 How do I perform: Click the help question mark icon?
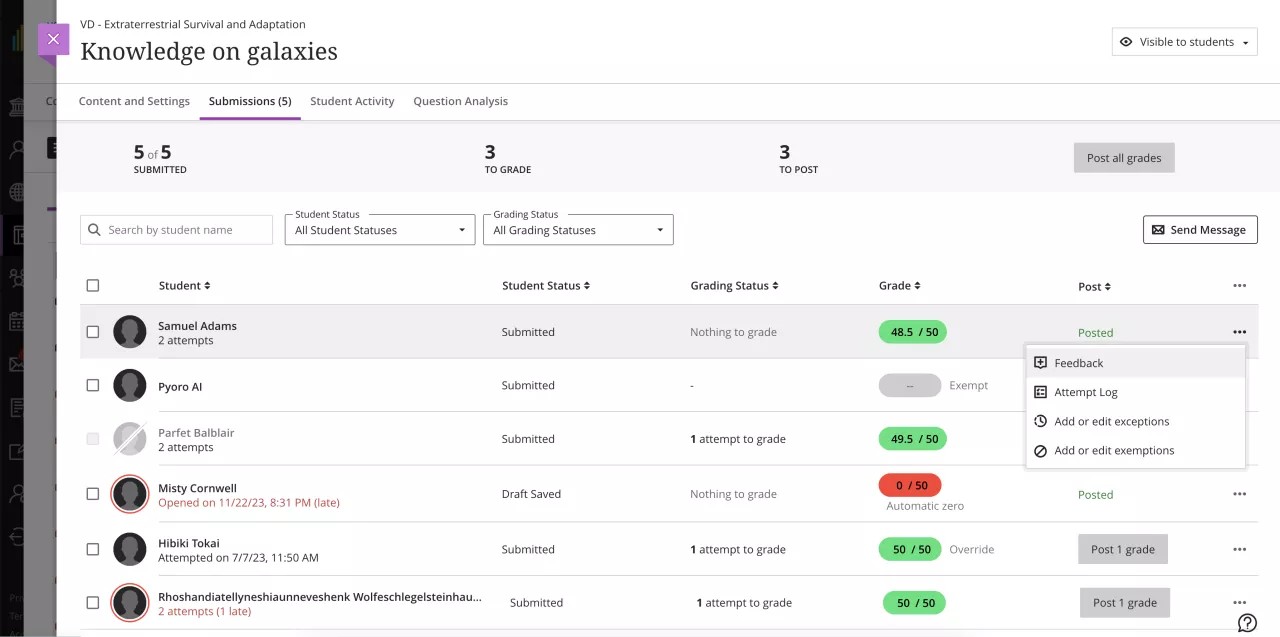point(1247,622)
